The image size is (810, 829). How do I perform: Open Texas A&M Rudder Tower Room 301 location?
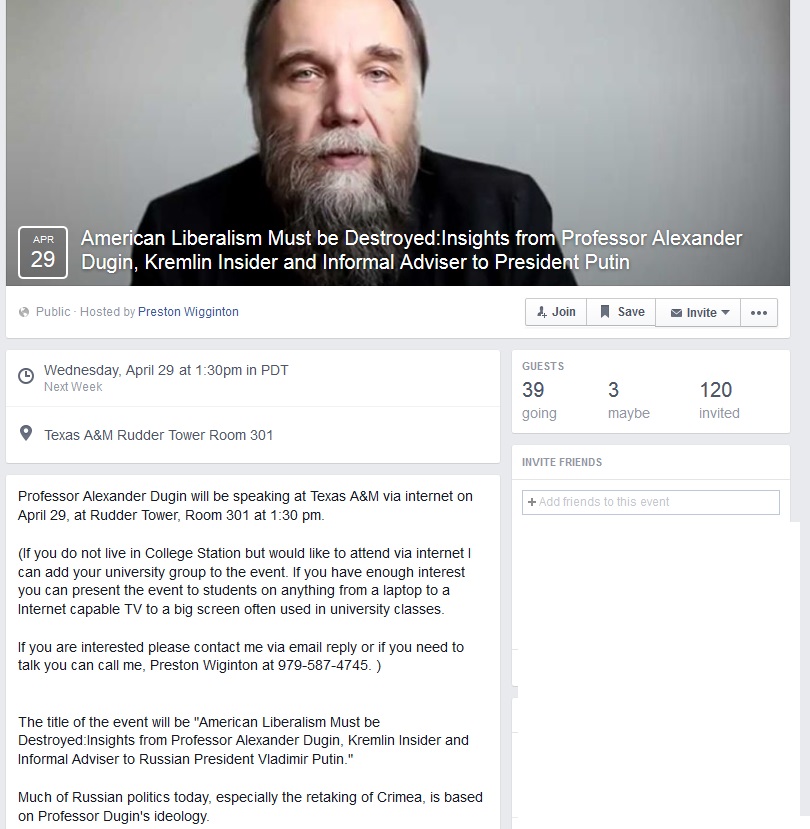[159, 435]
